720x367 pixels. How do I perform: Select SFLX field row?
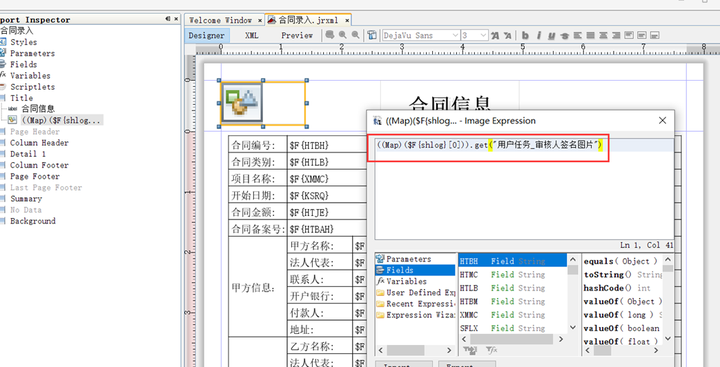coord(513,328)
